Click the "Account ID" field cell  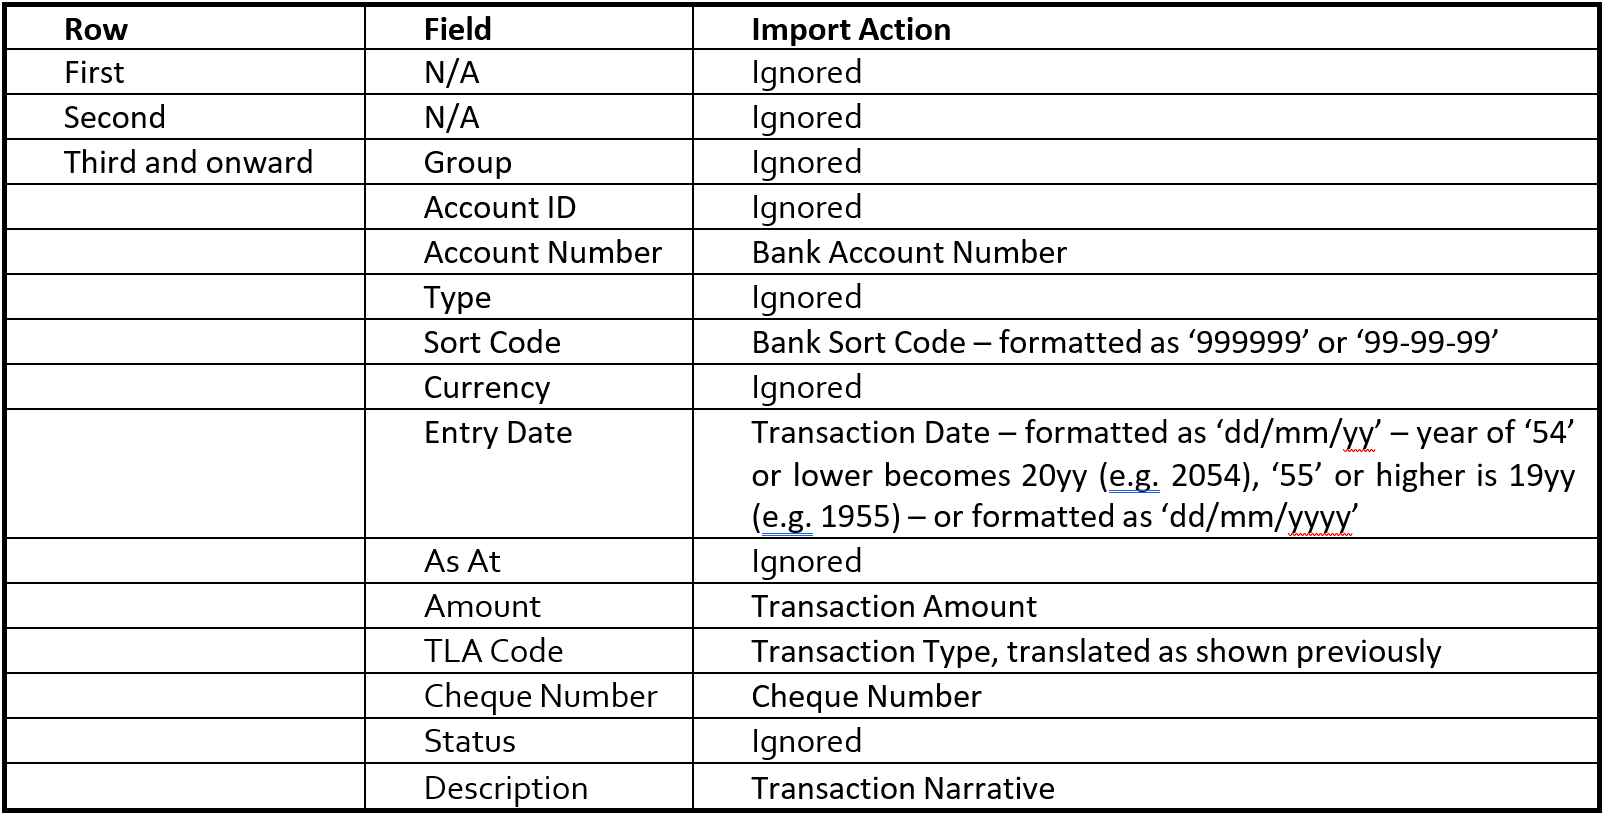[x=499, y=207]
